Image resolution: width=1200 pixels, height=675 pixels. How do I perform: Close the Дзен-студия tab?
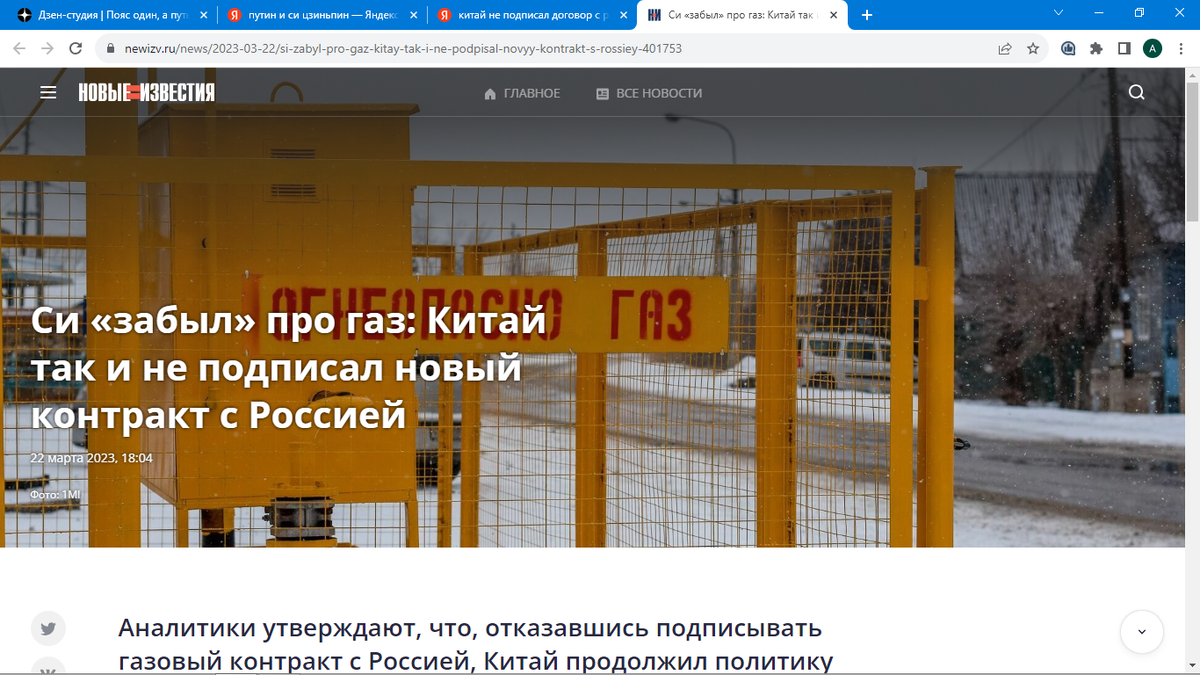pos(203,15)
